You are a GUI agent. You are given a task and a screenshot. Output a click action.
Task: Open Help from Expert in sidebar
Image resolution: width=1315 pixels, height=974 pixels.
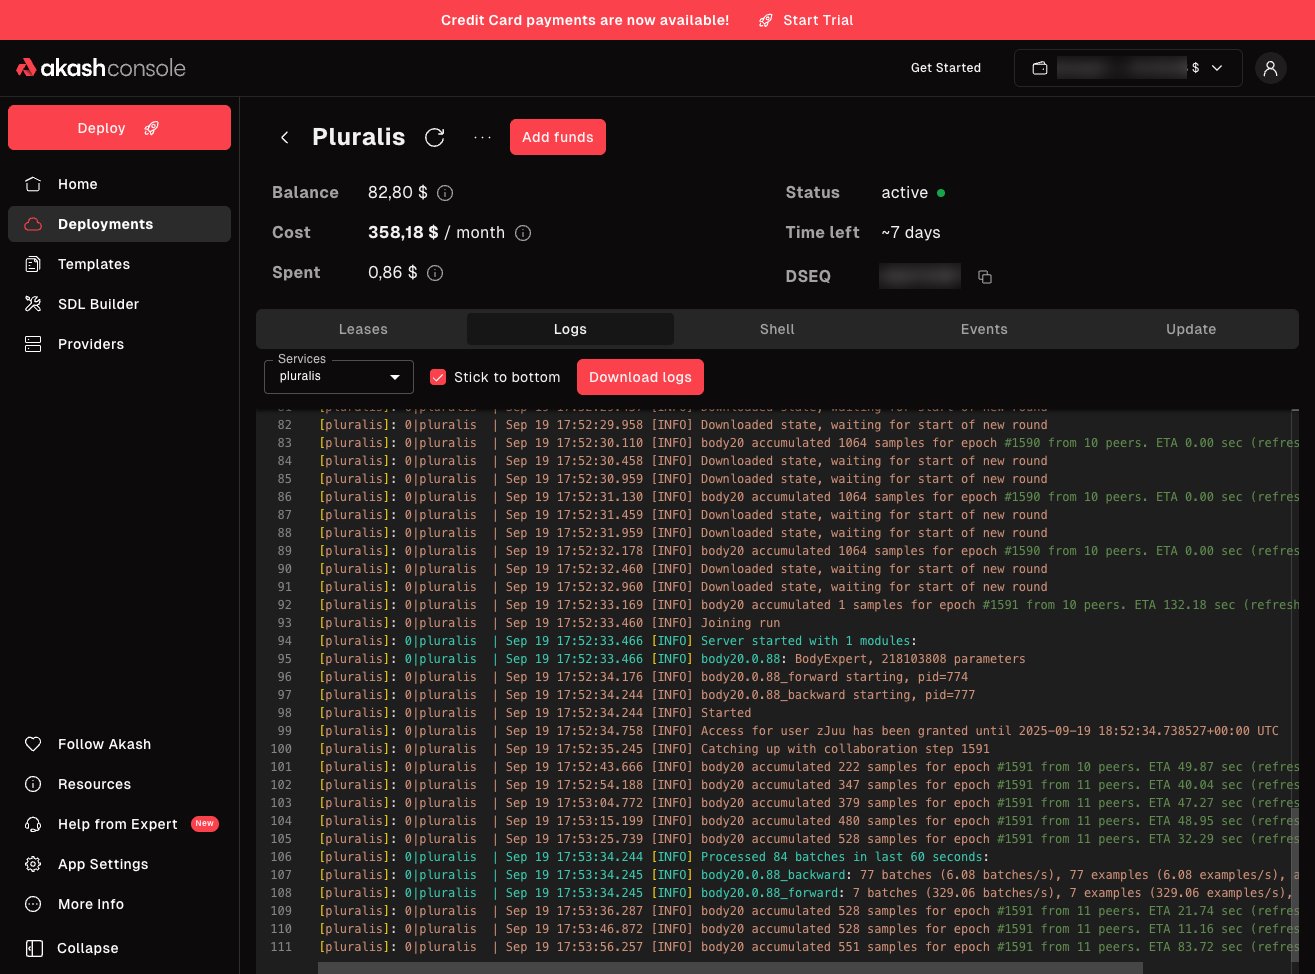coord(118,824)
